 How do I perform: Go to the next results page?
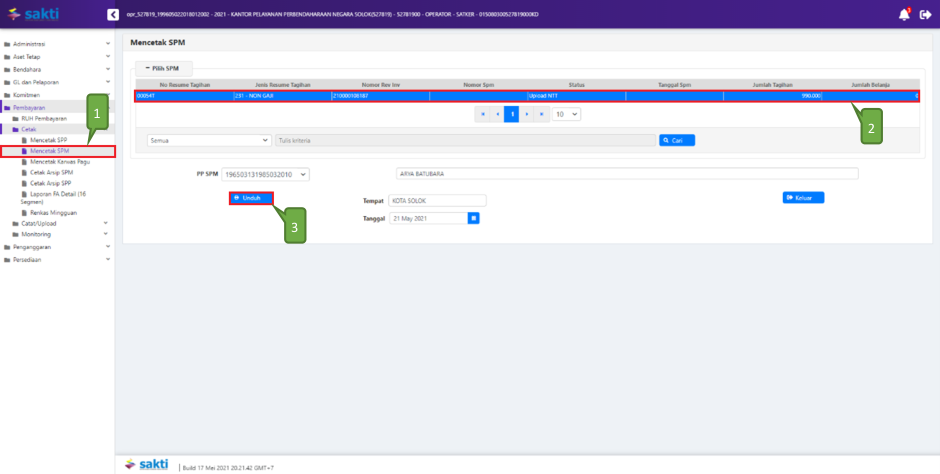tap(526, 115)
